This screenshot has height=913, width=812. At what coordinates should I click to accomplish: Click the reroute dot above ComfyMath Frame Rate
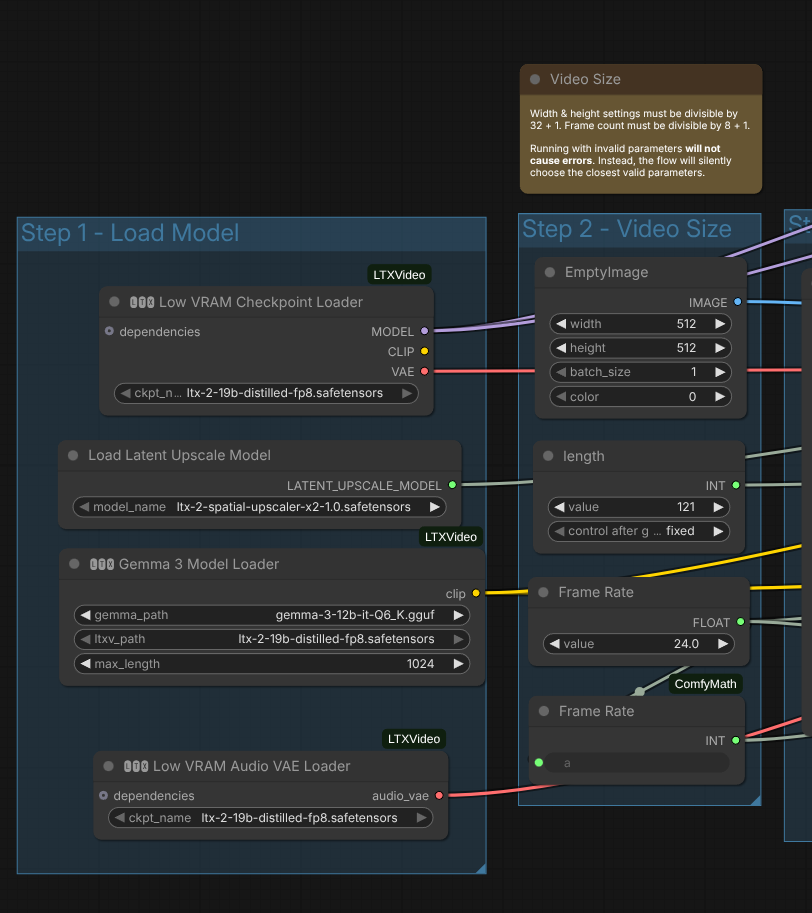tap(640, 691)
